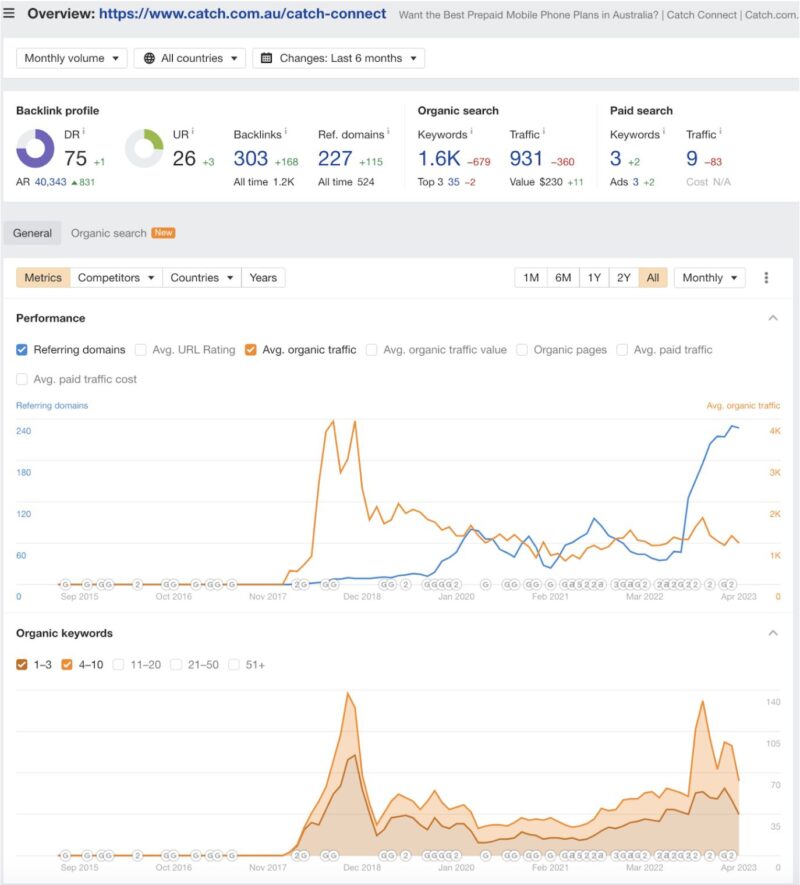
Task: Uncheck the 4–10 keyword positions checkbox
Action: click(68, 662)
